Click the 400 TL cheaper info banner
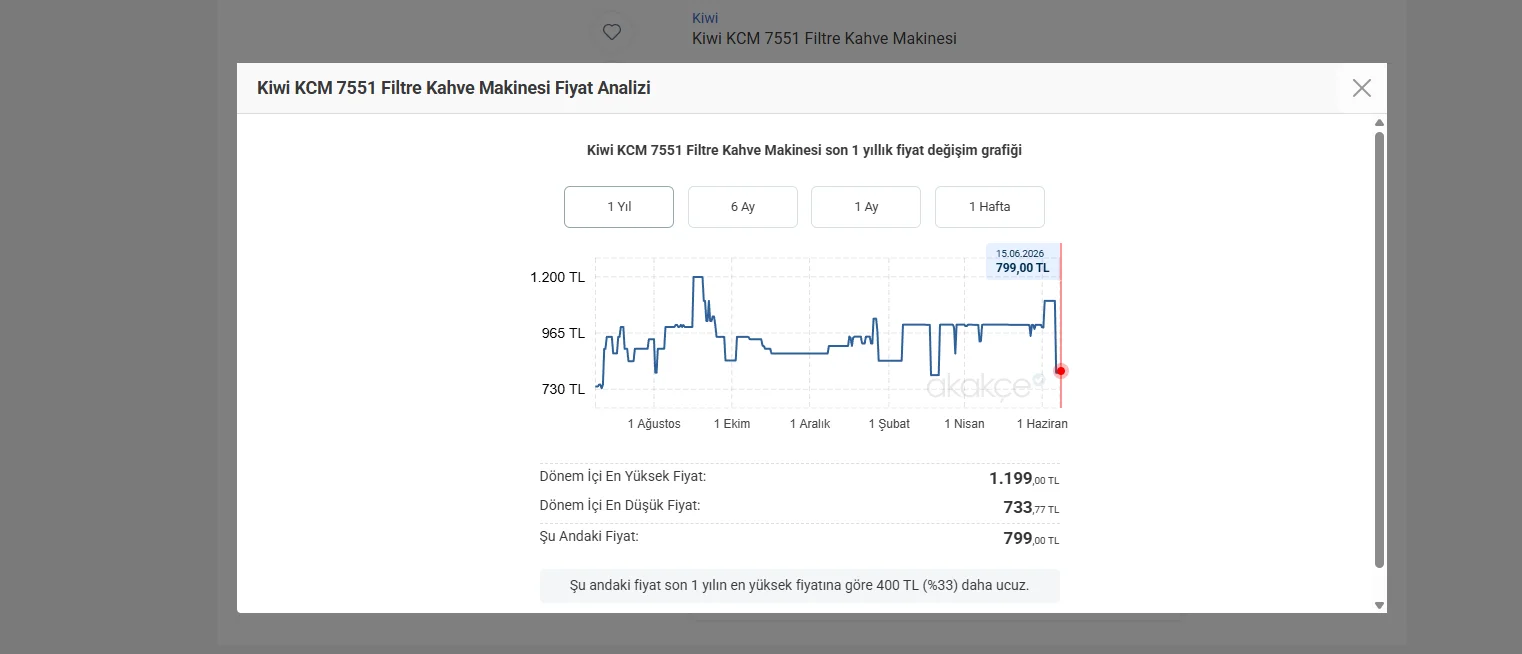1522x654 pixels. point(799,585)
